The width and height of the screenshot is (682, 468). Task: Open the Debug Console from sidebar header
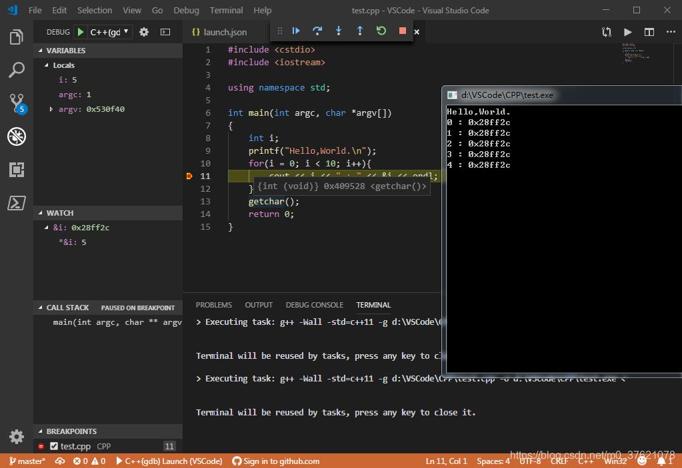point(165,32)
